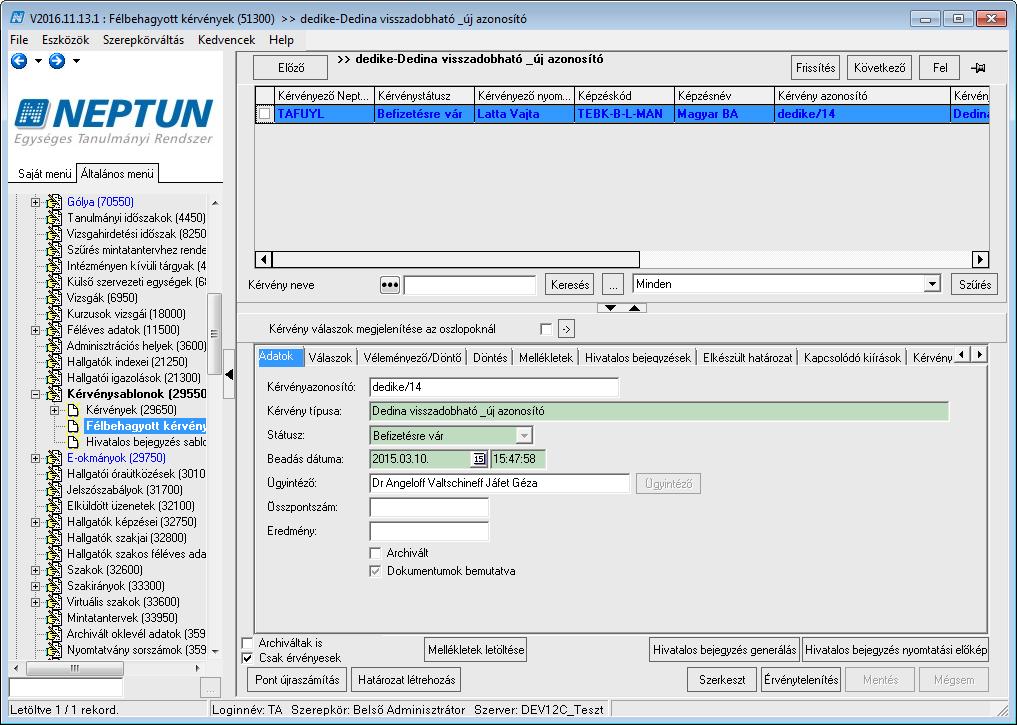Viewport: 1017px width, 725px height.
Task: Open the calendar picker for Beadás dátuma
Action: 479,459
